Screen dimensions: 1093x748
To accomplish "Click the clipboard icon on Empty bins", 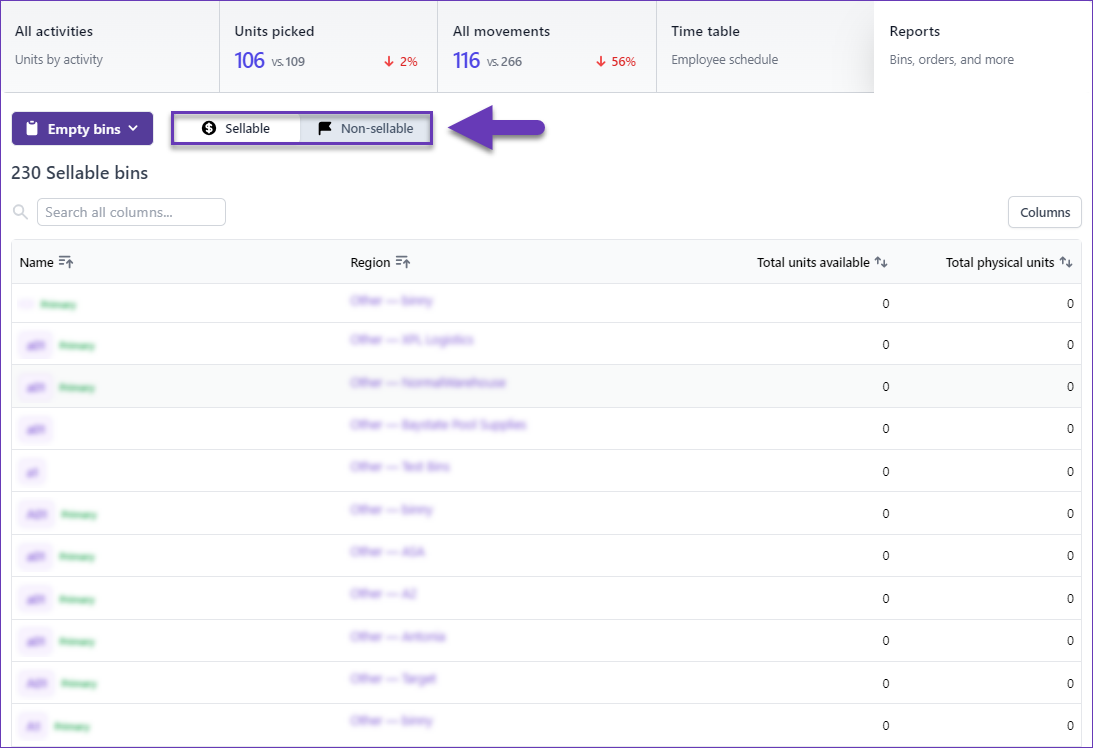I will [32, 129].
